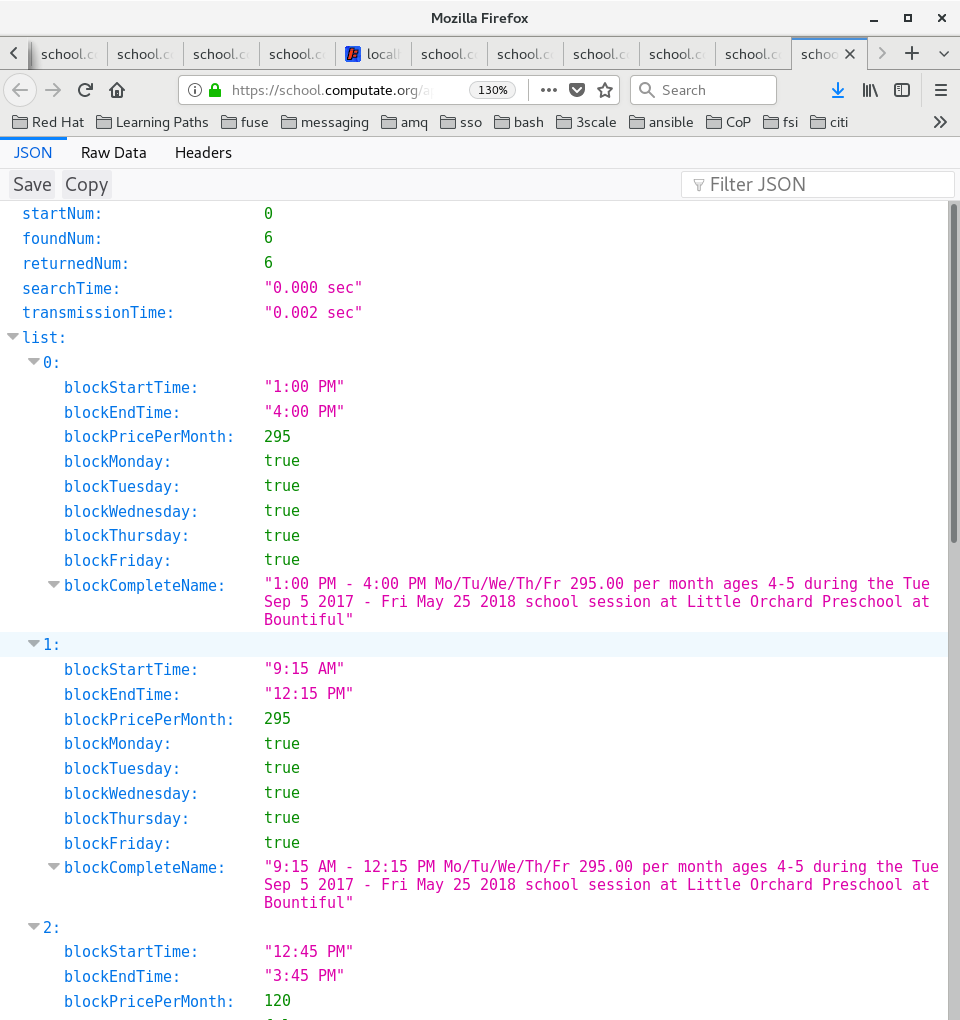Go back to the previous page
The width and height of the screenshot is (960, 1020).
click(x=20, y=90)
